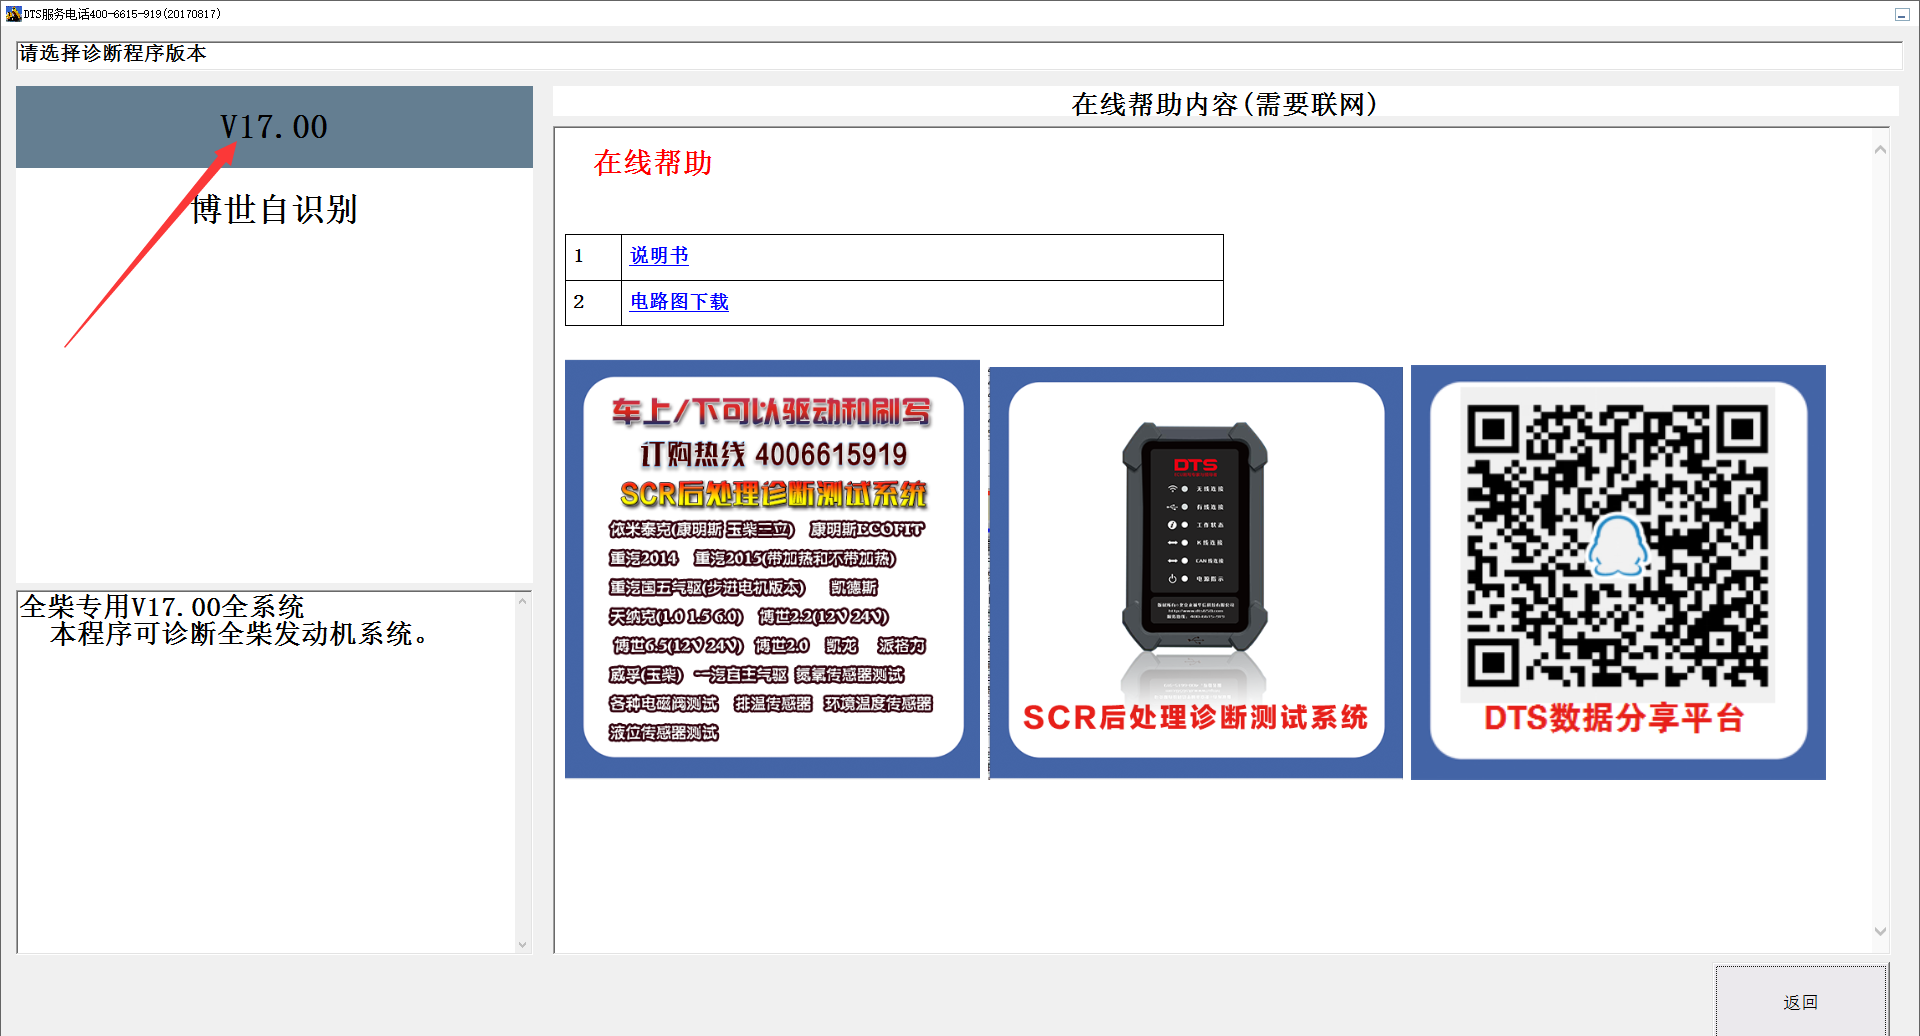1920x1036 pixels.
Task: Click the description box scroll up arrow
Action: (522, 601)
